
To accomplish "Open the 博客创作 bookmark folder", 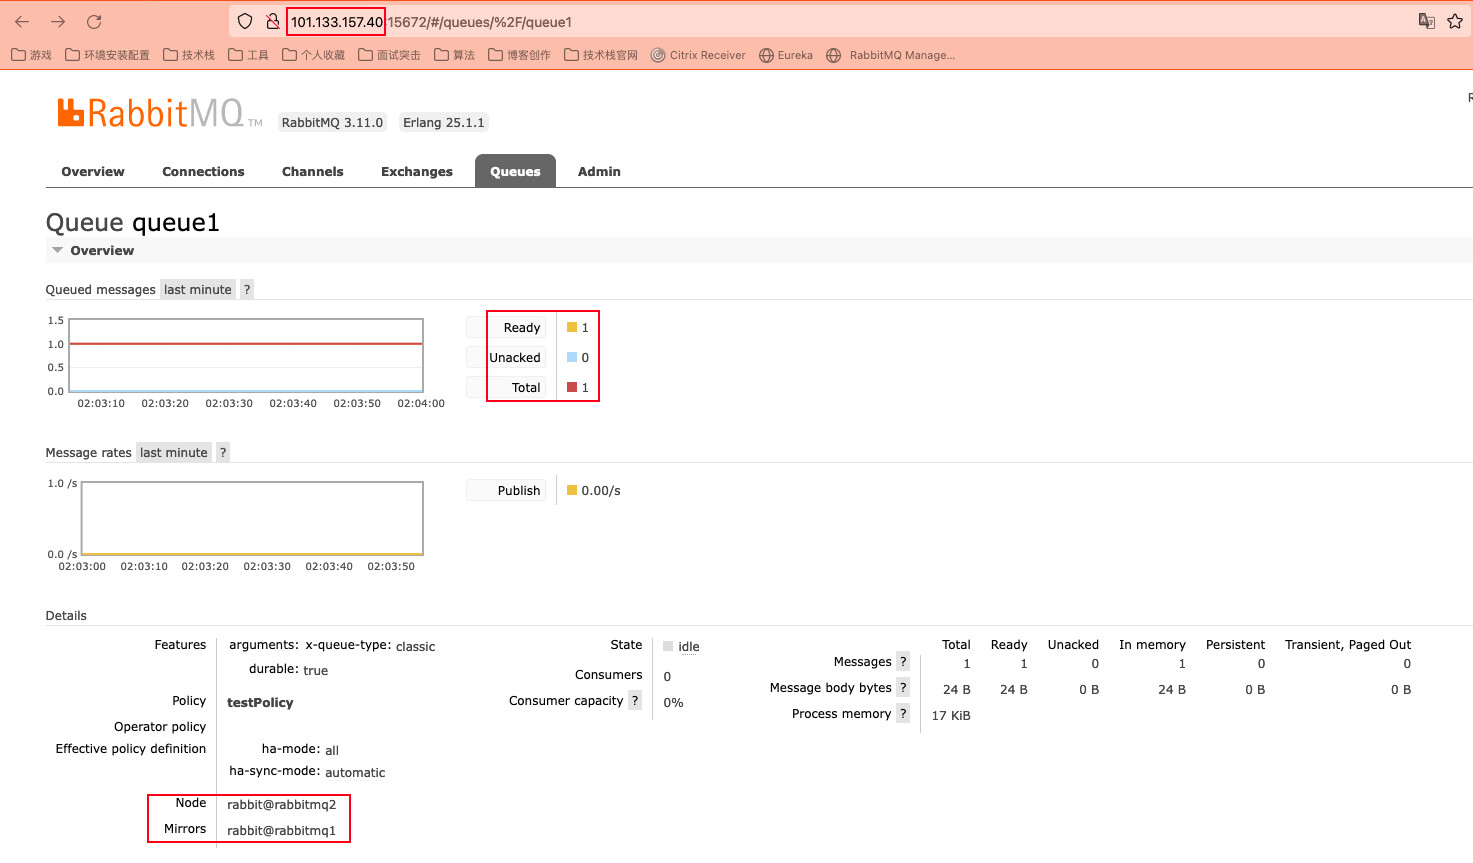I will click(520, 55).
